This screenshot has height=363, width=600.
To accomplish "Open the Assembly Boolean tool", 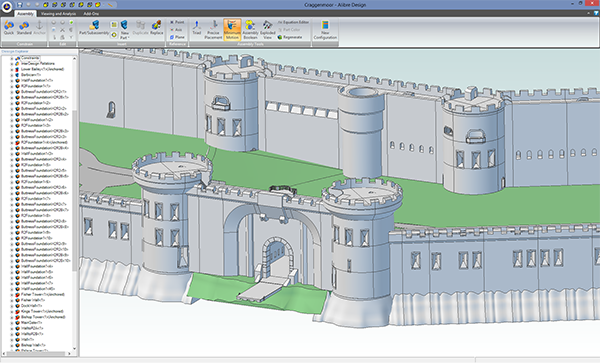I will (x=250, y=29).
